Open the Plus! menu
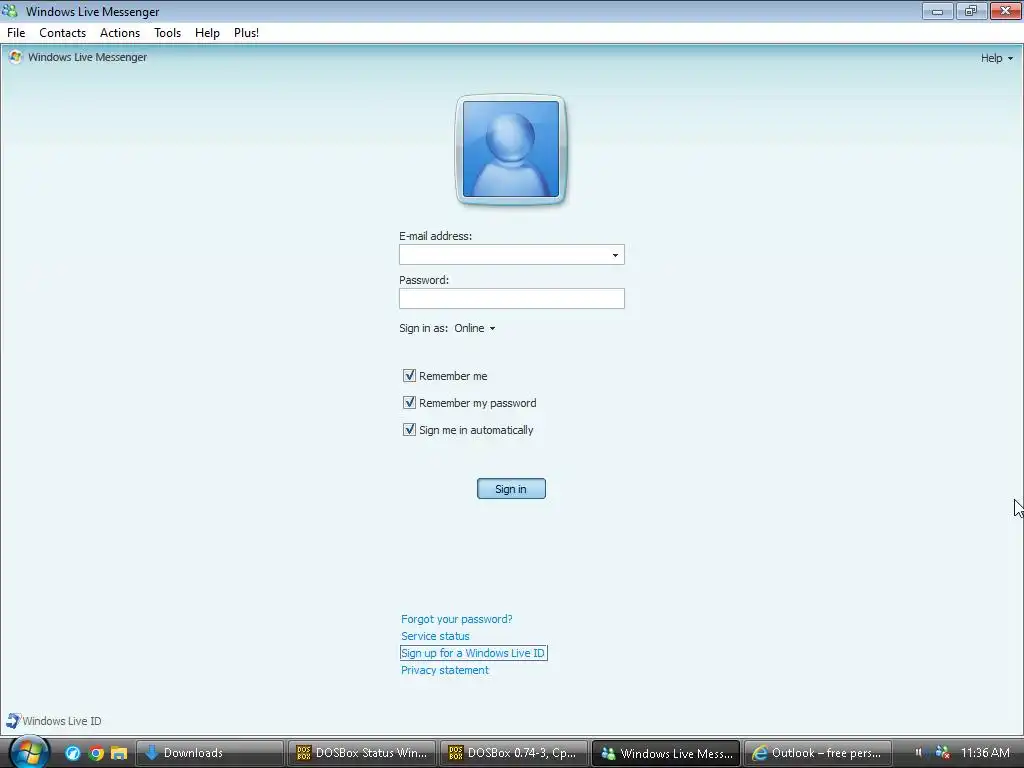This screenshot has height=768, width=1024. (x=246, y=33)
